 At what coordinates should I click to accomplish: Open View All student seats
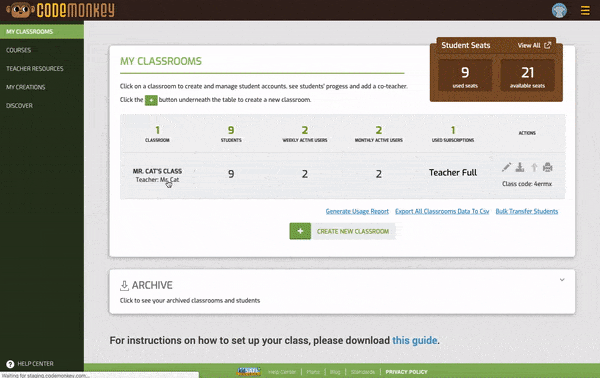534,45
